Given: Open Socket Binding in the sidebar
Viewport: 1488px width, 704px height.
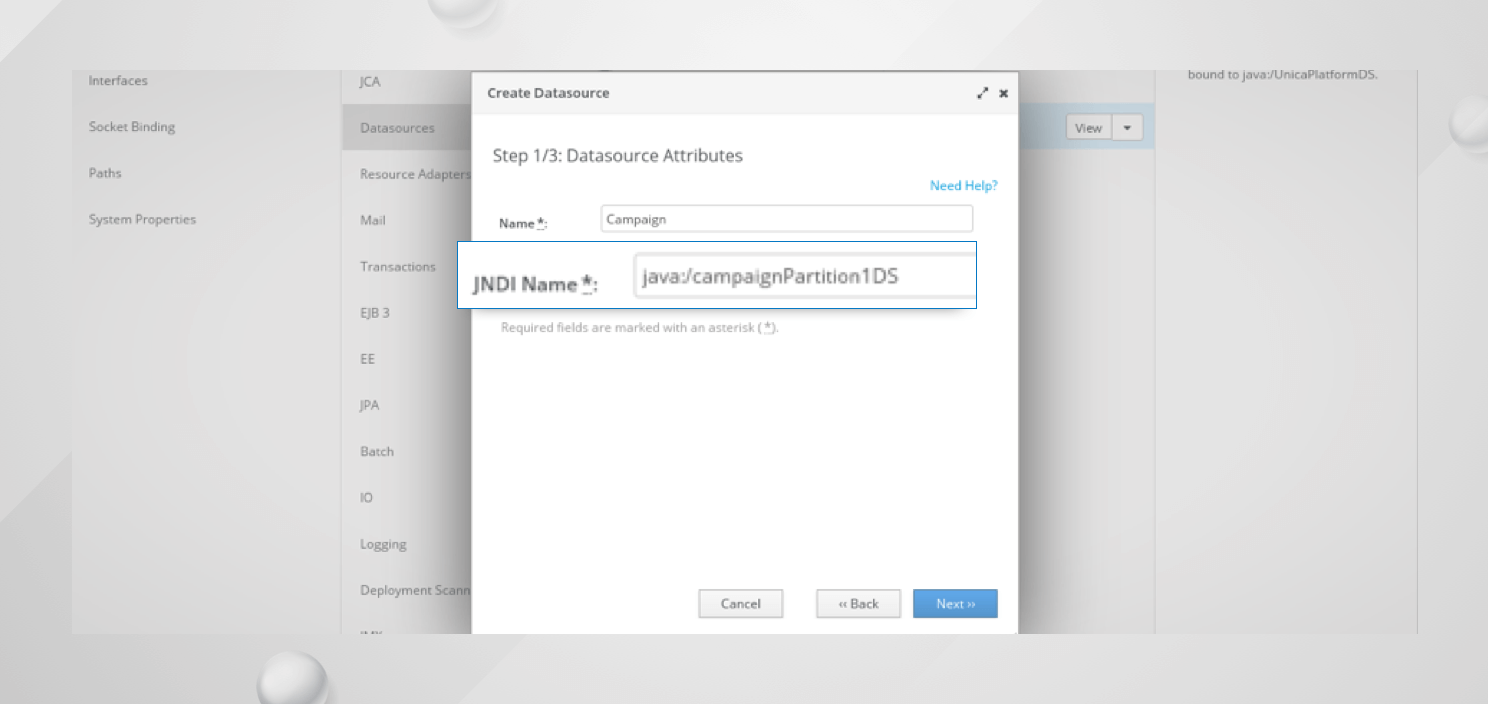Looking at the screenshot, I should coord(132,127).
